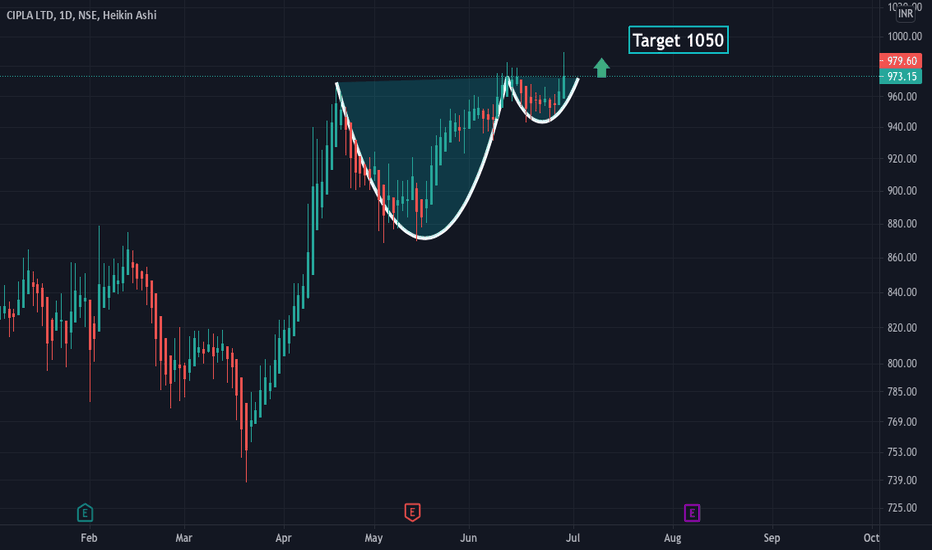Screen dimensions: 932x550
Task: Click the 725.00 price axis label
Action: pos(902,508)
